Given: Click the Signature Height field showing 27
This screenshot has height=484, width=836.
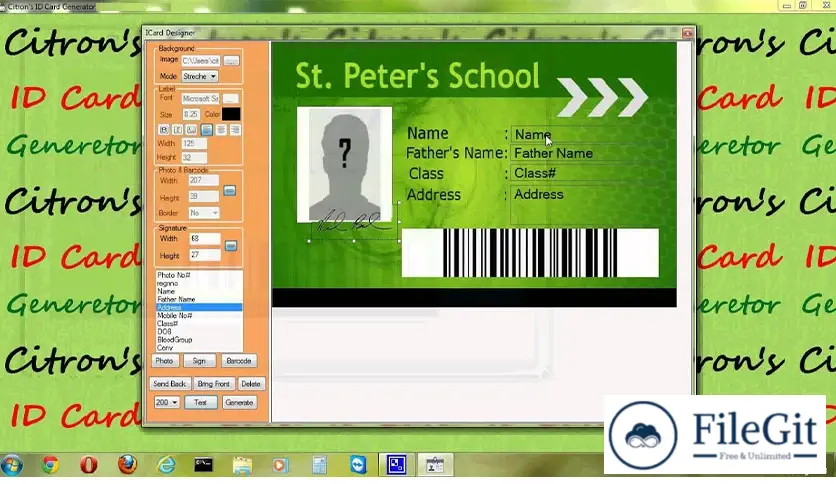Looking at the screenshot, I should (x=205, y=255).
